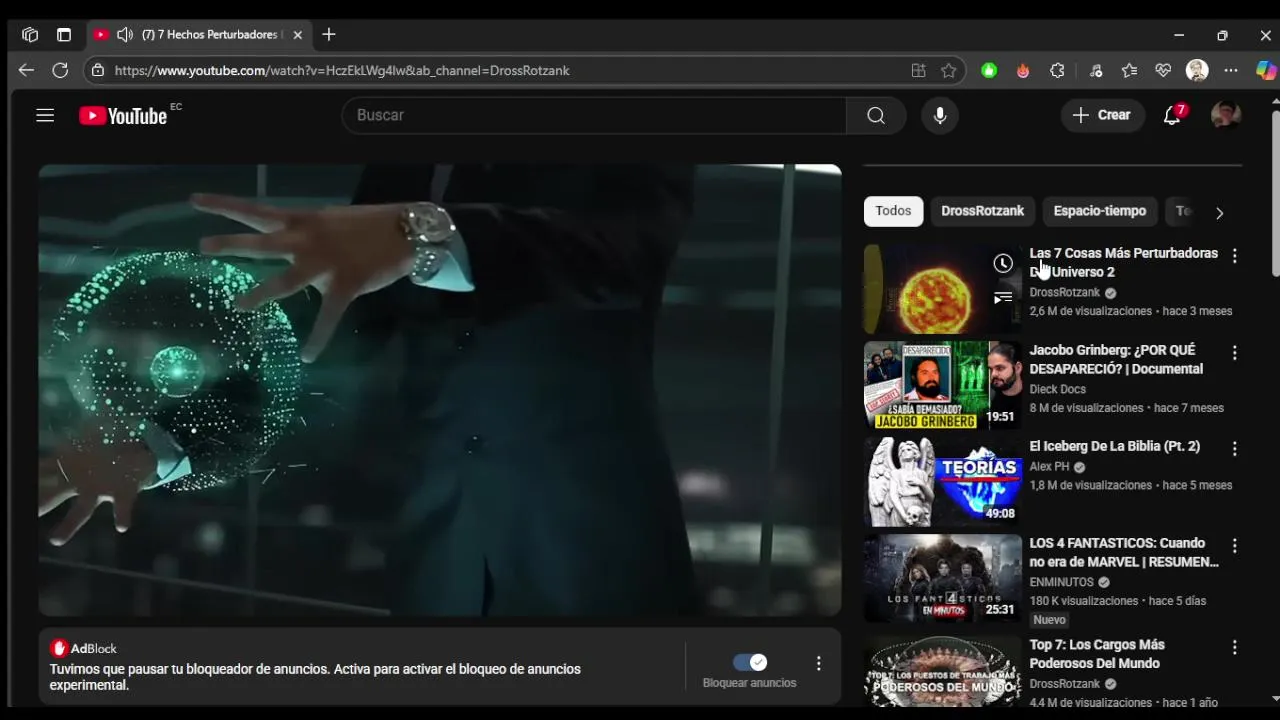Visit the Alex PH channel
Screen dimensions: 1280x720
1050,466
